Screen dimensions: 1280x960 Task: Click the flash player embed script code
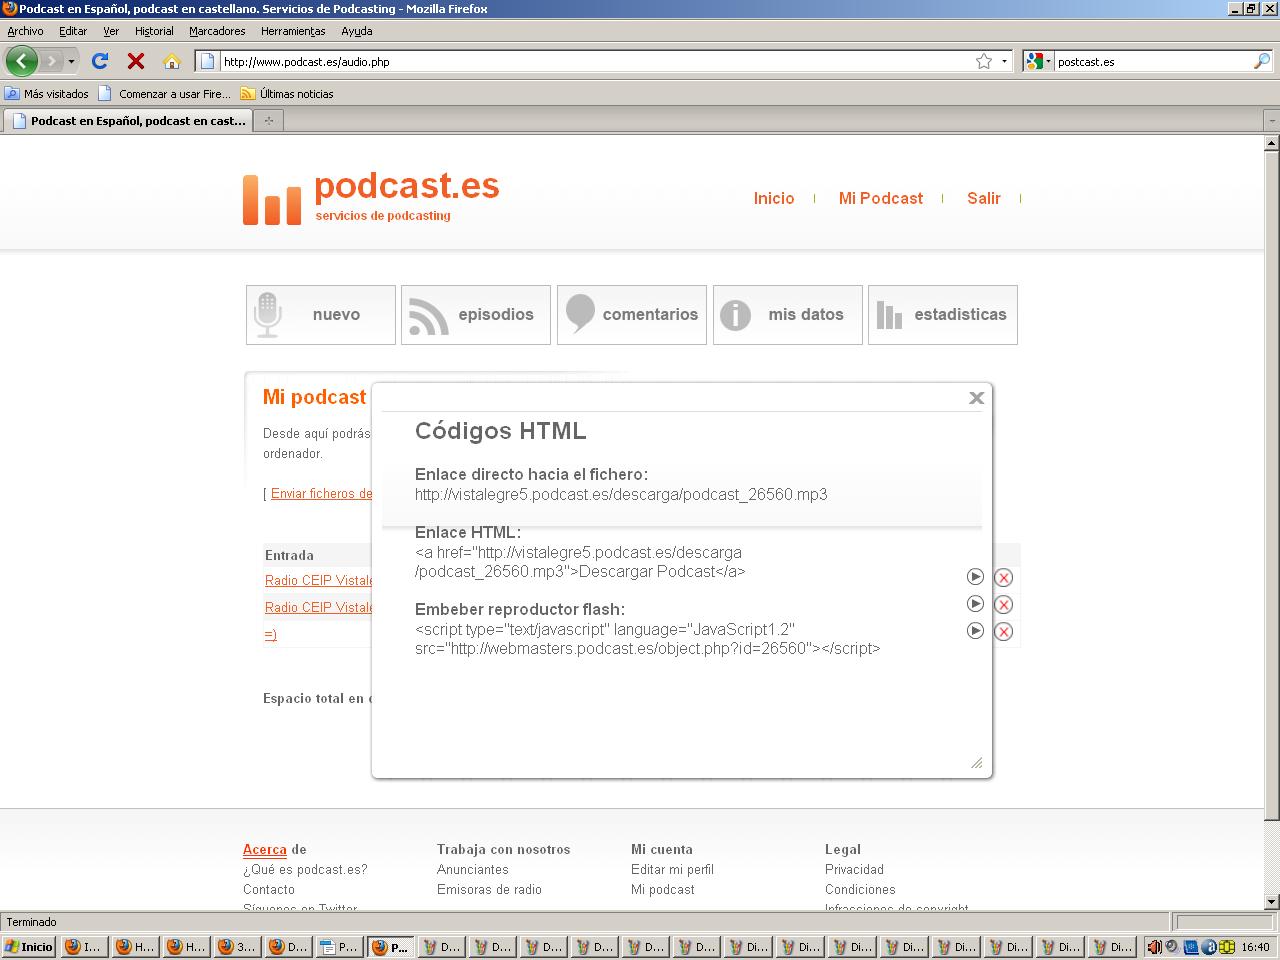[x=648, y=639]
